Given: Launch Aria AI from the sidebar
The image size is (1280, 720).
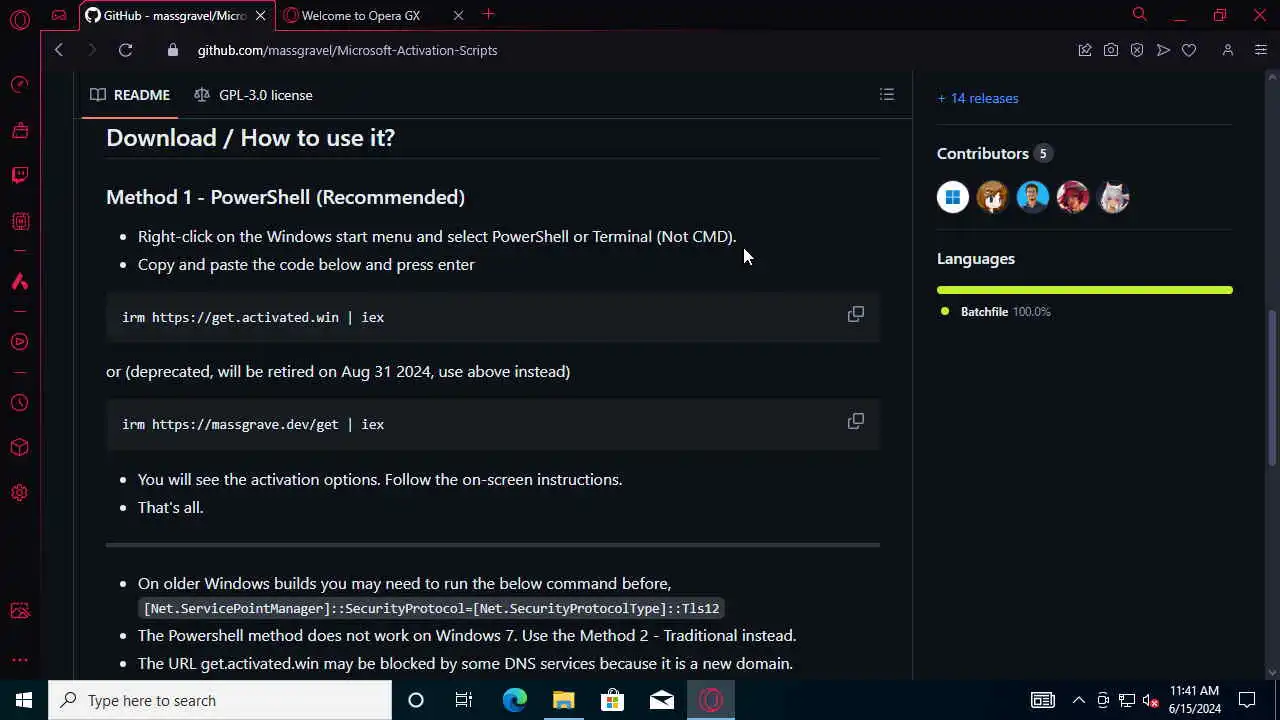Looking at the screenshot, I should (19, 282).
